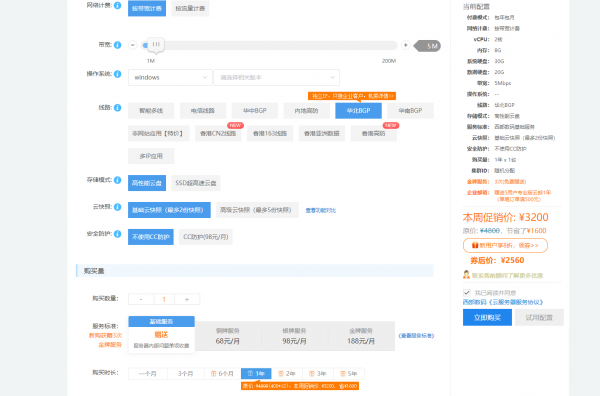Click bandwidth increase plus icon
The width and height of the screenshot is (600, 396).
[406, 45]
